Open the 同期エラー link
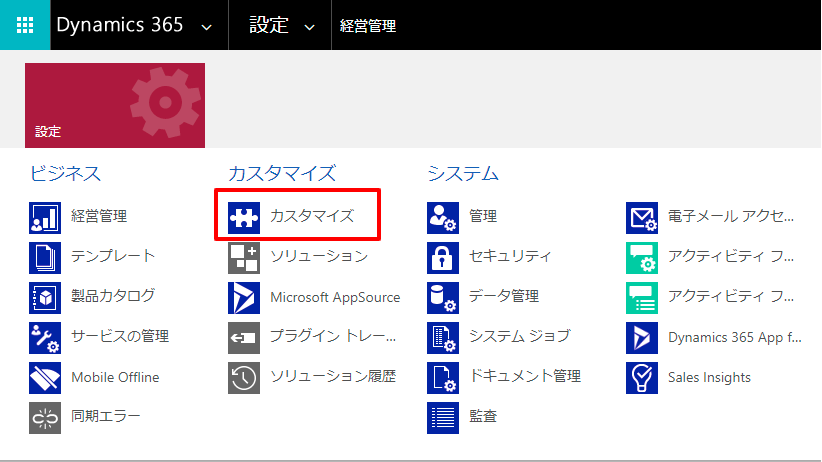Image resolution: width=822 pixels, height=462 pixels. point(106,416)
